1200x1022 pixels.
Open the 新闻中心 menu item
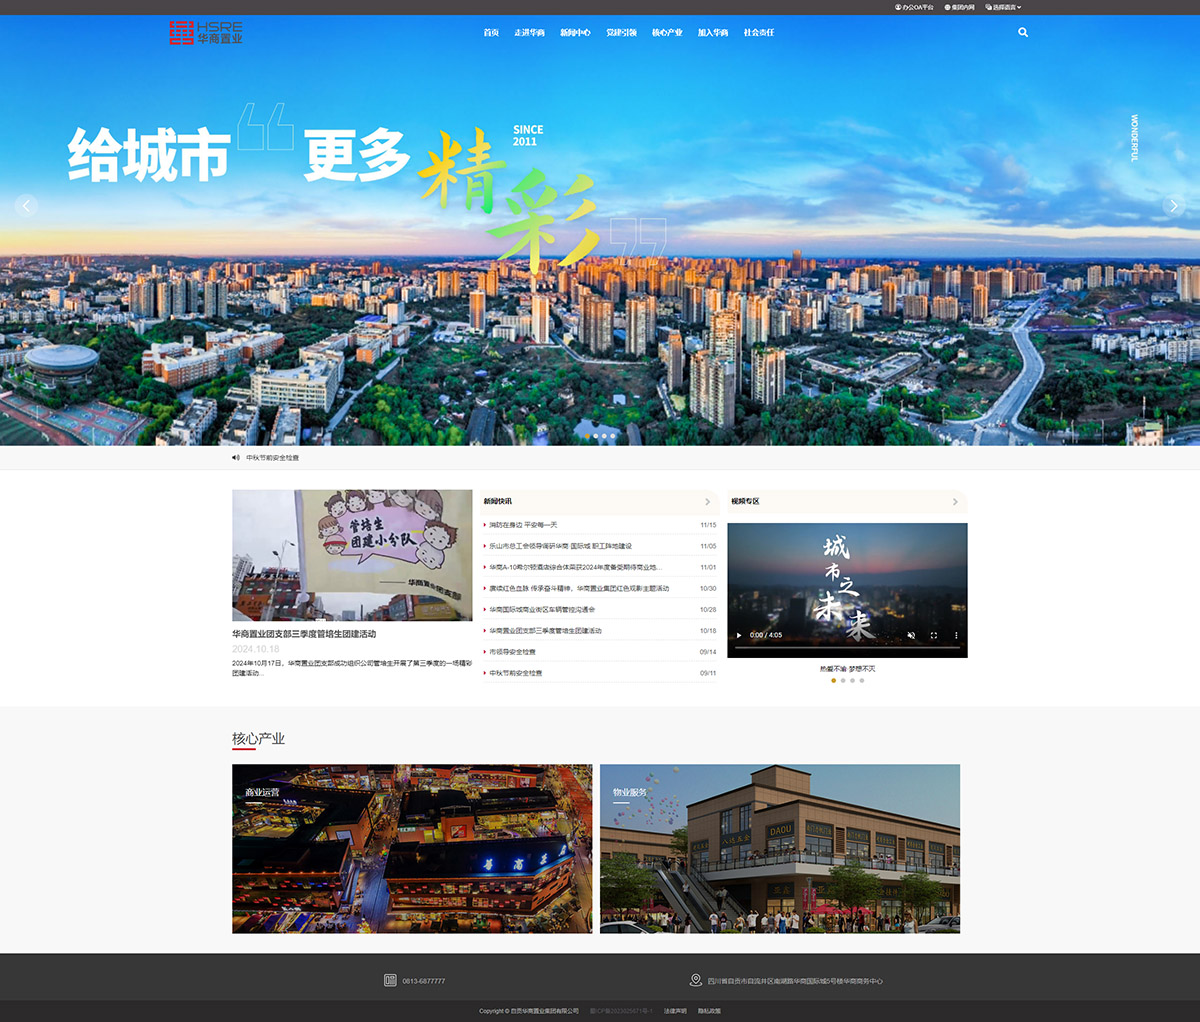point(575,33)
